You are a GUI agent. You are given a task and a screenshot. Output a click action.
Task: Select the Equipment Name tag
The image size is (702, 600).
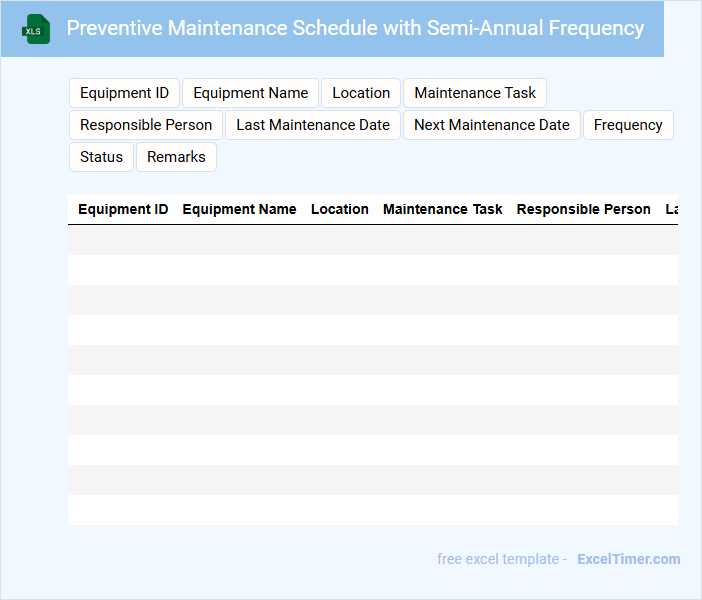click(x=250, y=93)
